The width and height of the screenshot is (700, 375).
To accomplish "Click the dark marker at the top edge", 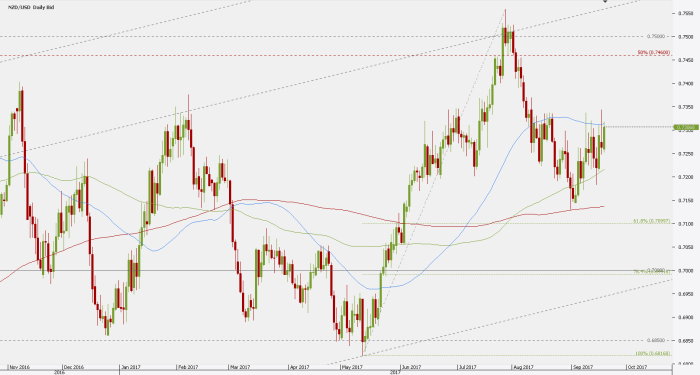I will click(605, 1).
